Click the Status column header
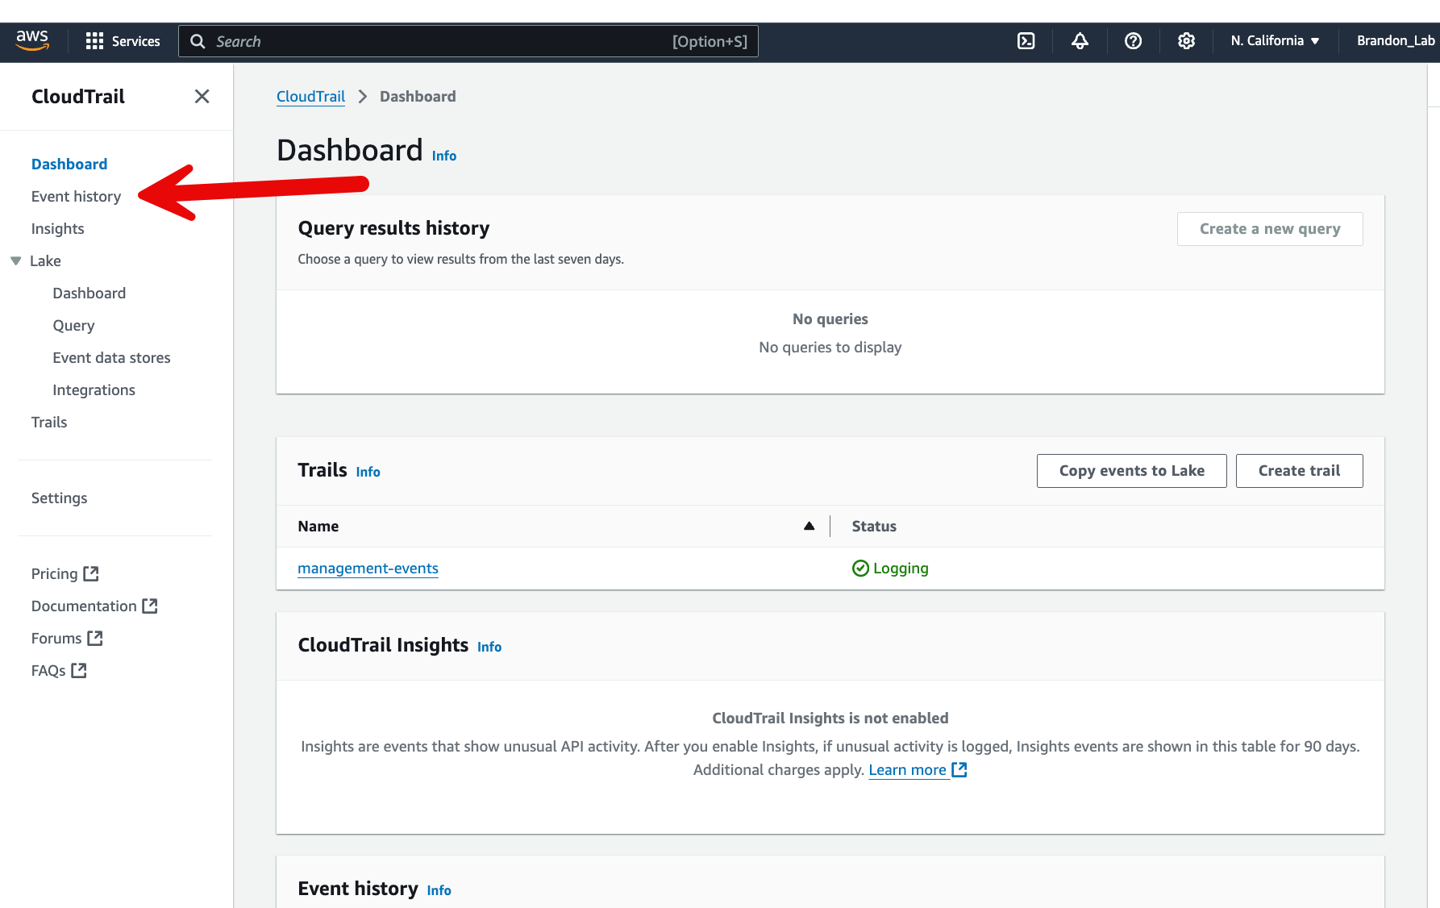 click(874, 526)
